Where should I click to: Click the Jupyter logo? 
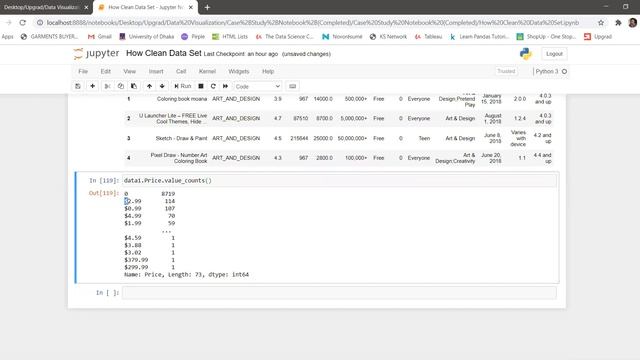(96, 53)
